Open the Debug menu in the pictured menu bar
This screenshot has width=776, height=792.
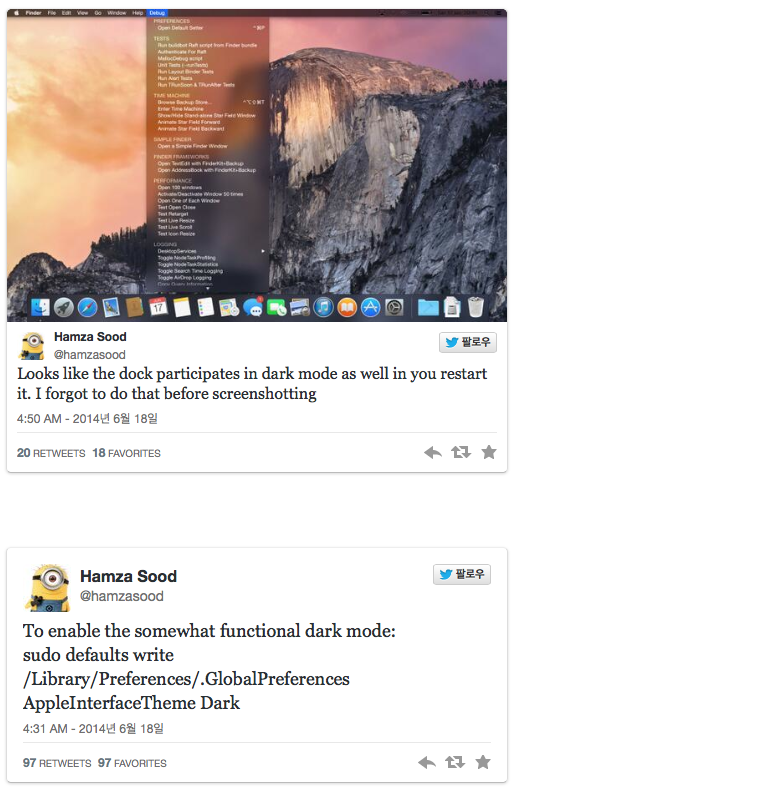tap(157, 13)
